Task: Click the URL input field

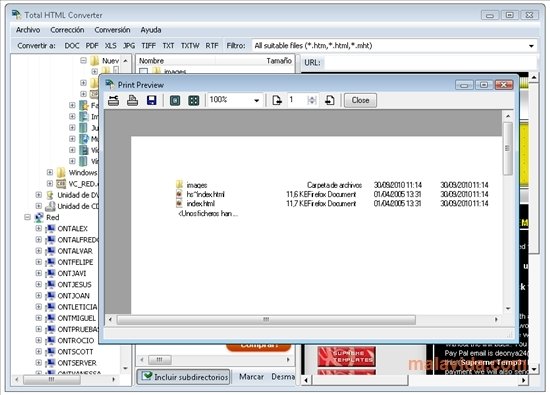Action: [x=430, y=62]
